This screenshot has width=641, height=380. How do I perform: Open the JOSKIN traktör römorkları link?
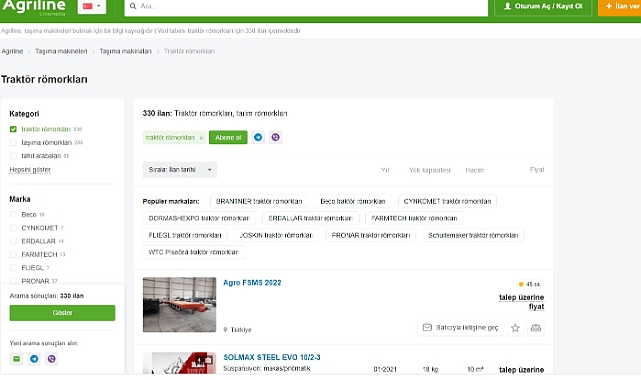pos(276,235)
